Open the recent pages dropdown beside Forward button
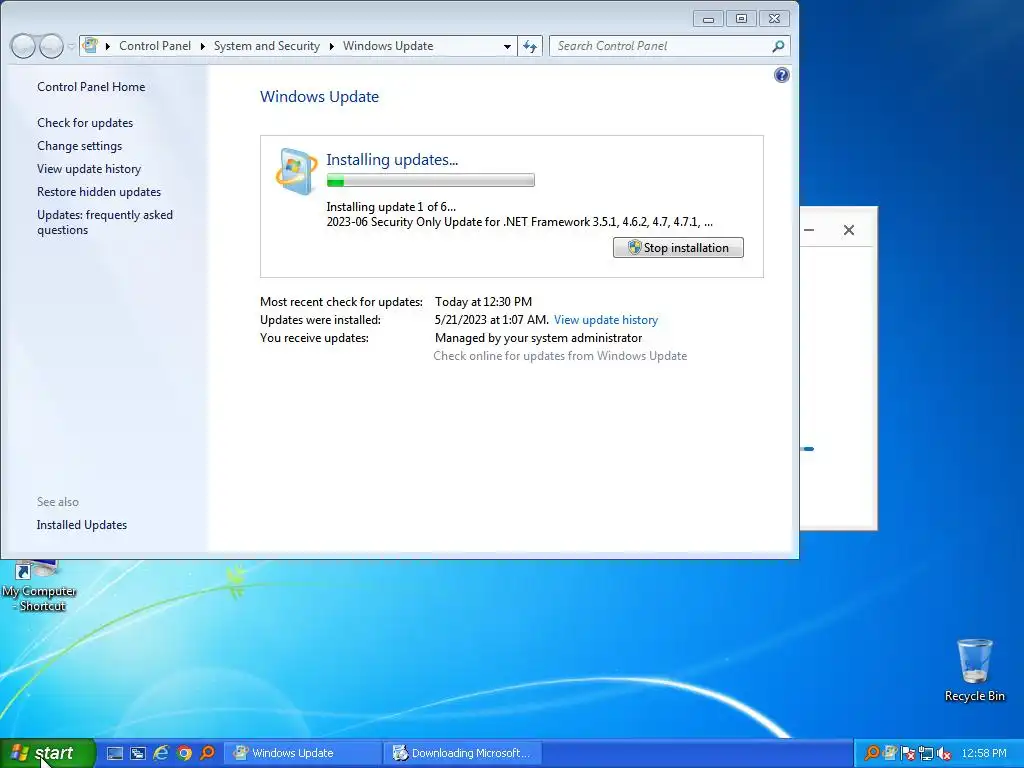Screen dimensions: 1024x768 click(x=71, y=46)
